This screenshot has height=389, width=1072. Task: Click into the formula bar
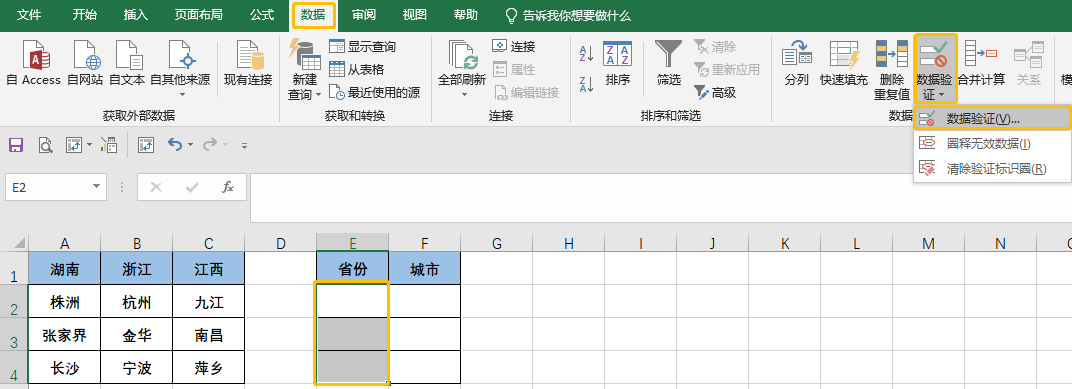[660, 198]
